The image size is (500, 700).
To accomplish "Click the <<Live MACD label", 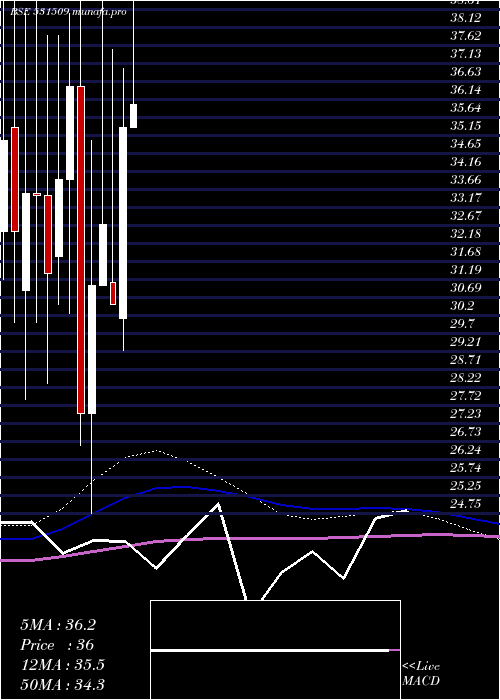I will (x=421, y=673).
